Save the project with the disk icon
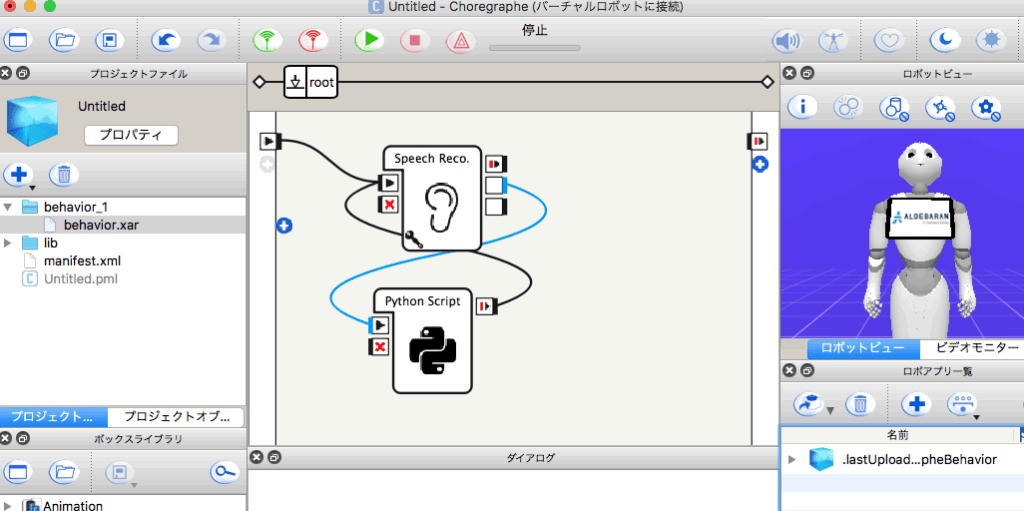This screenshot has height=511, width=1024. (x=109, y=41)
